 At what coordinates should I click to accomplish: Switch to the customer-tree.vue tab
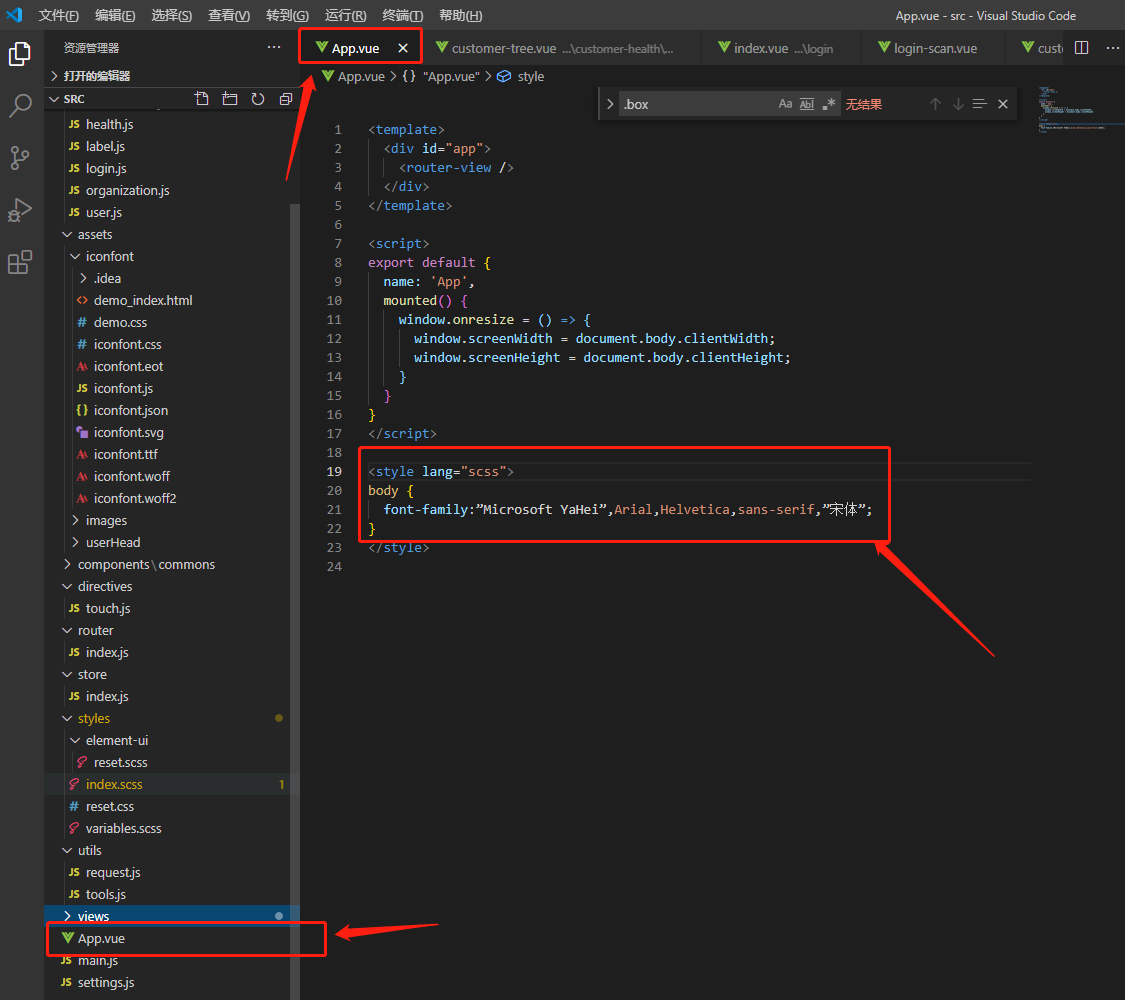point(560,48)
